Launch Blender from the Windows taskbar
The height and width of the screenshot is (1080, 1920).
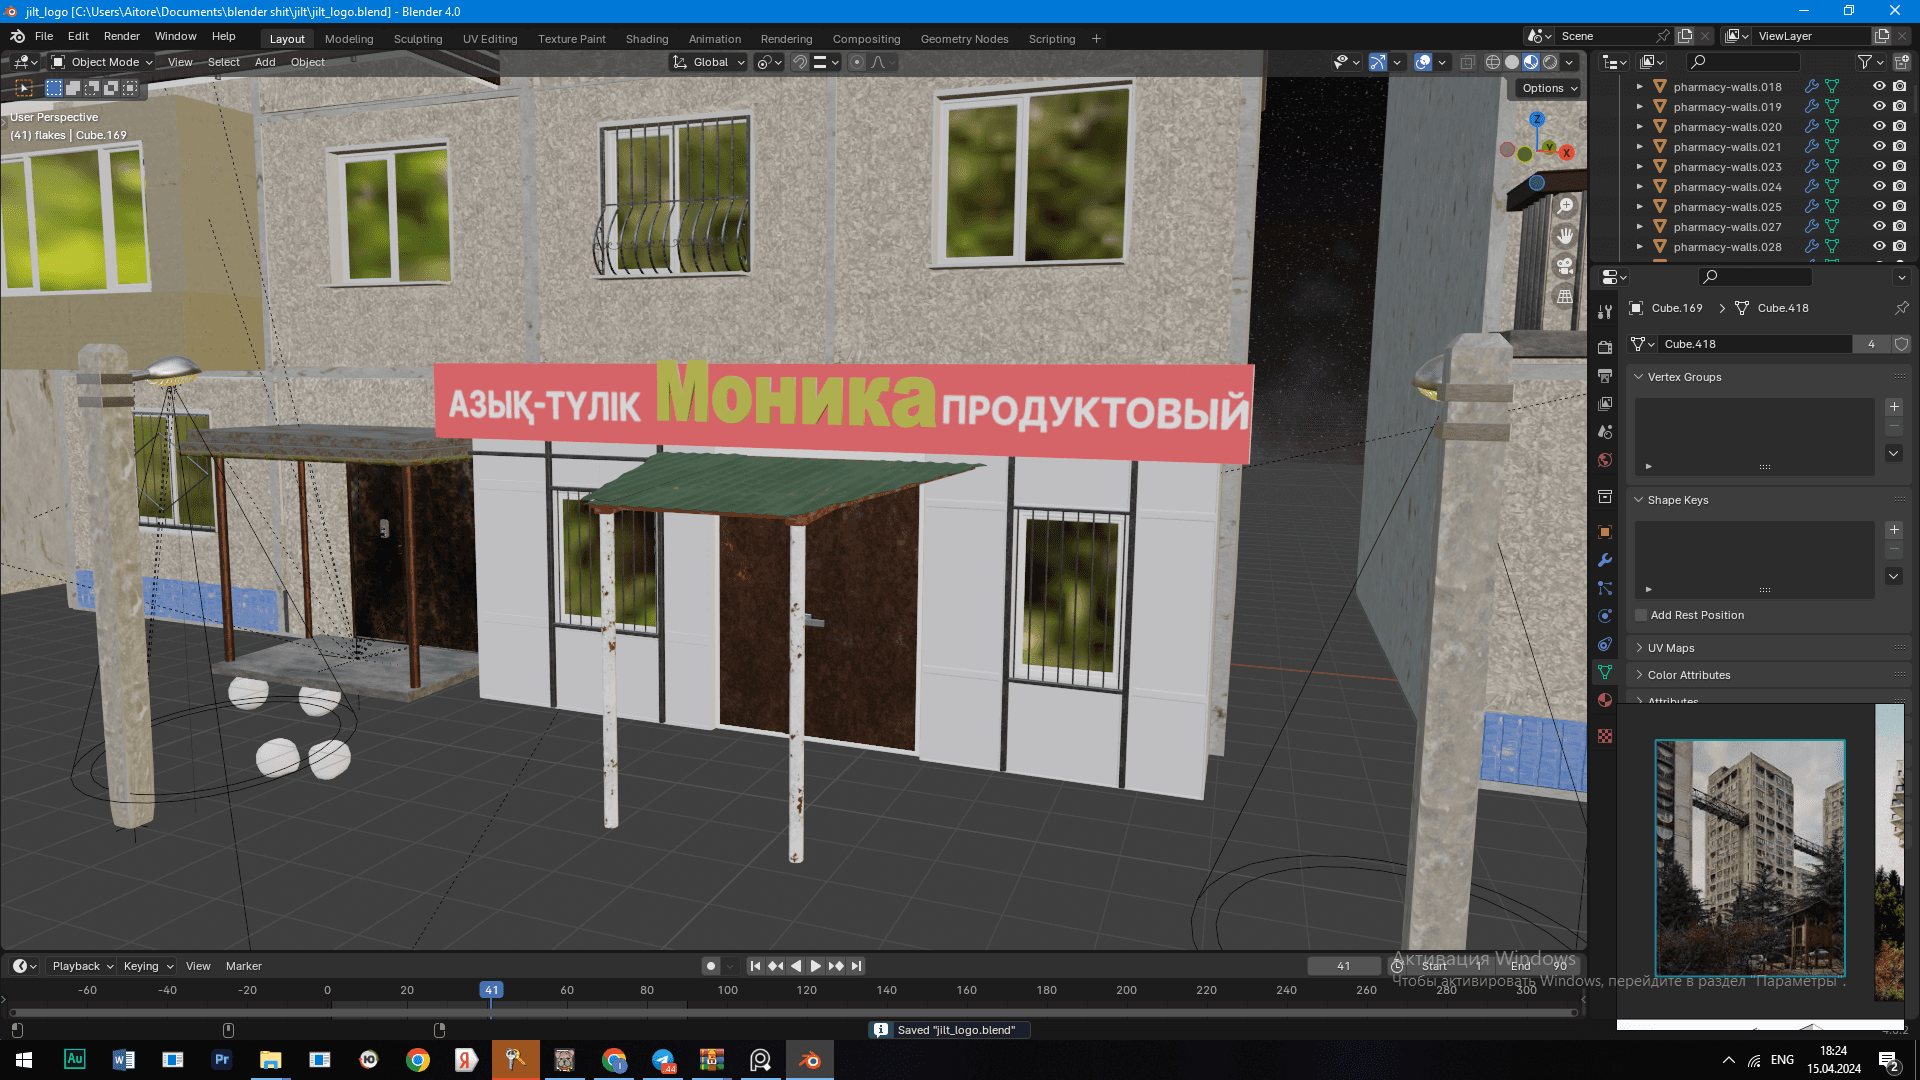coord(810,1060)
